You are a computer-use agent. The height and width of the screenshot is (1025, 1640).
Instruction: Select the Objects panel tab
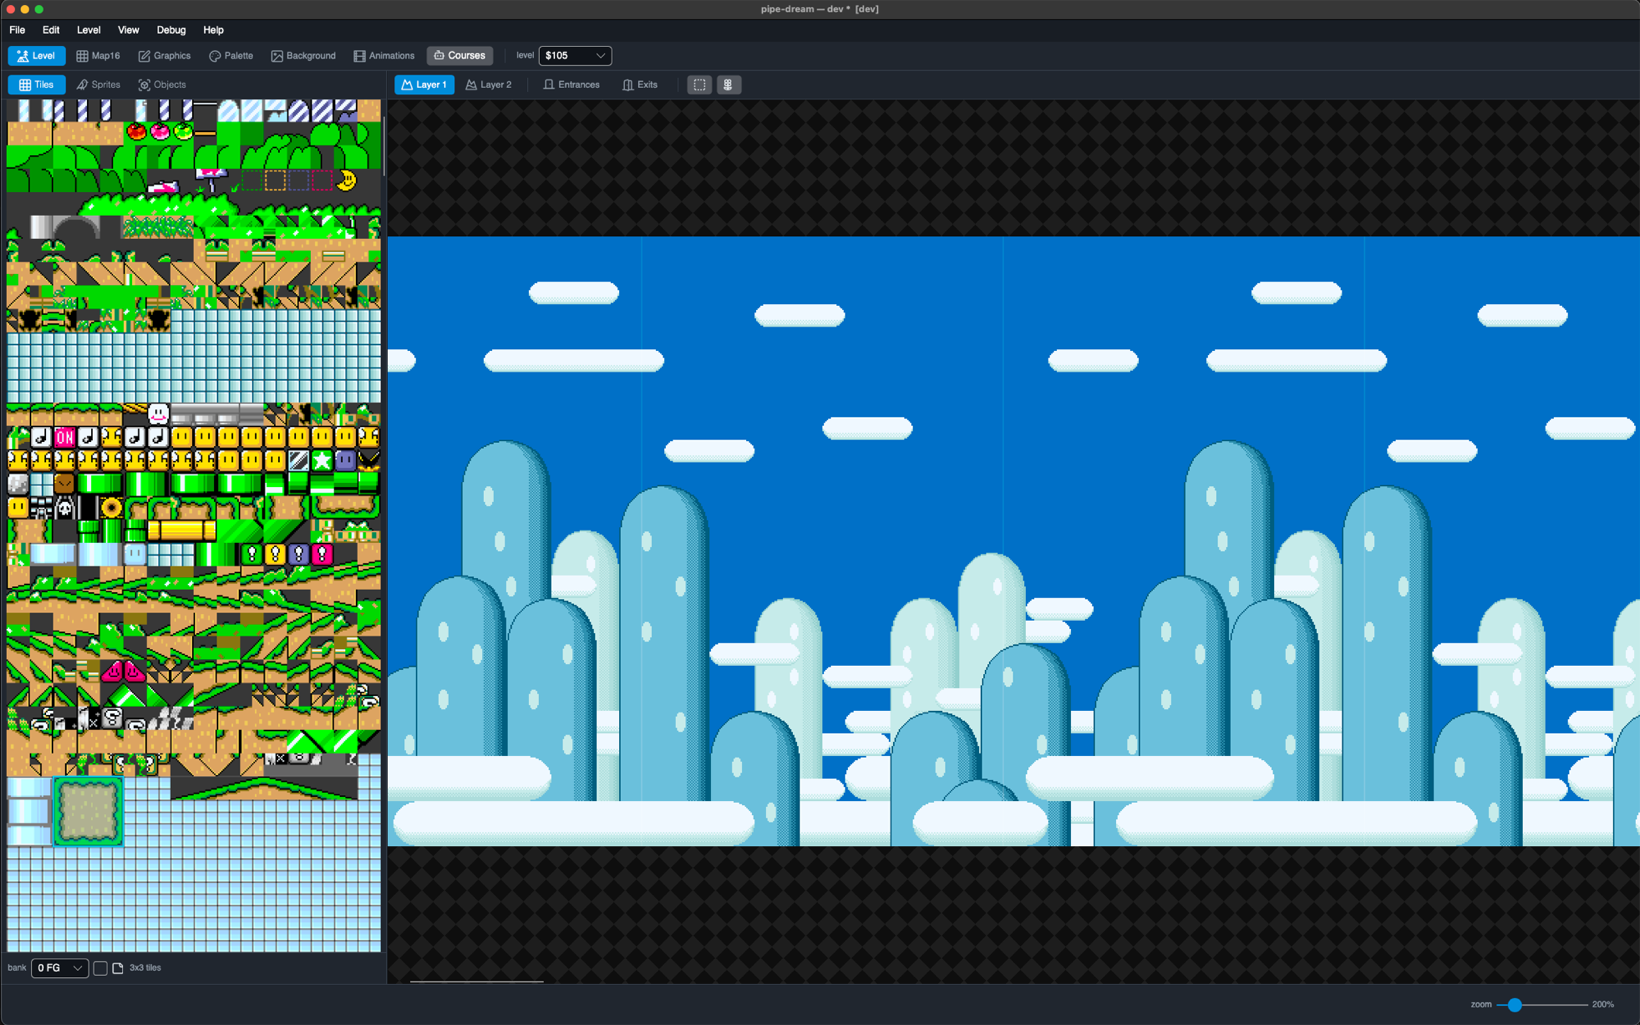[162, 85]
